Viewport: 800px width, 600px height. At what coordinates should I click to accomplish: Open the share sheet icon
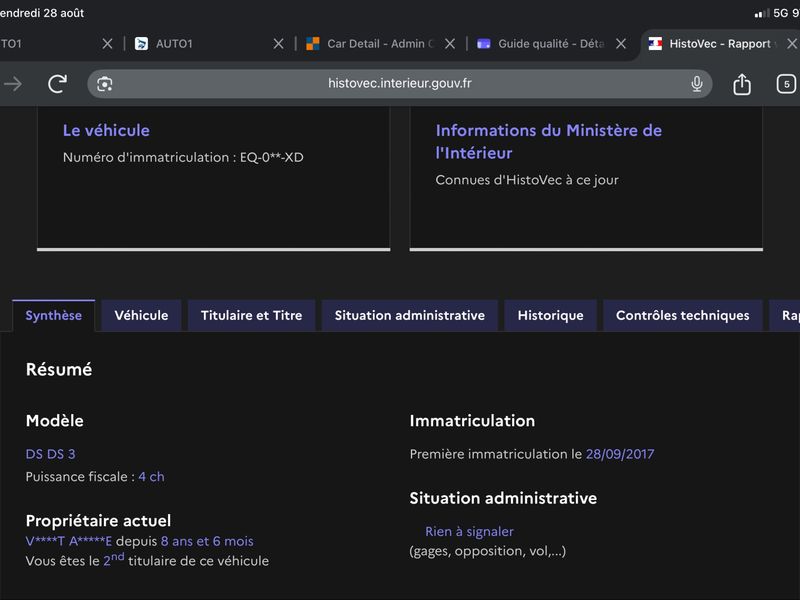(742, 84)
